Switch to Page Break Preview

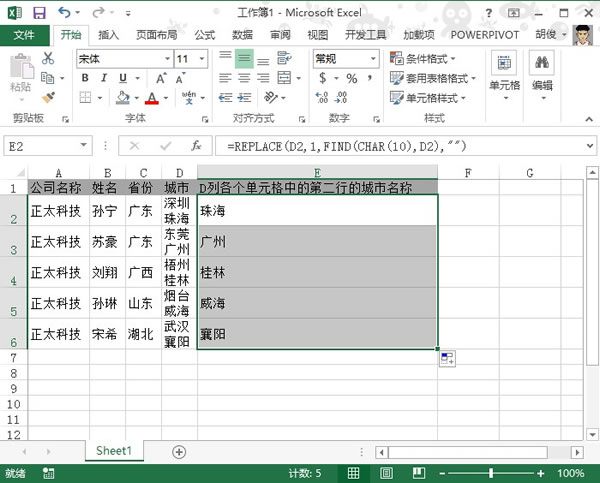pyautogui.click(x=419, y=473)
